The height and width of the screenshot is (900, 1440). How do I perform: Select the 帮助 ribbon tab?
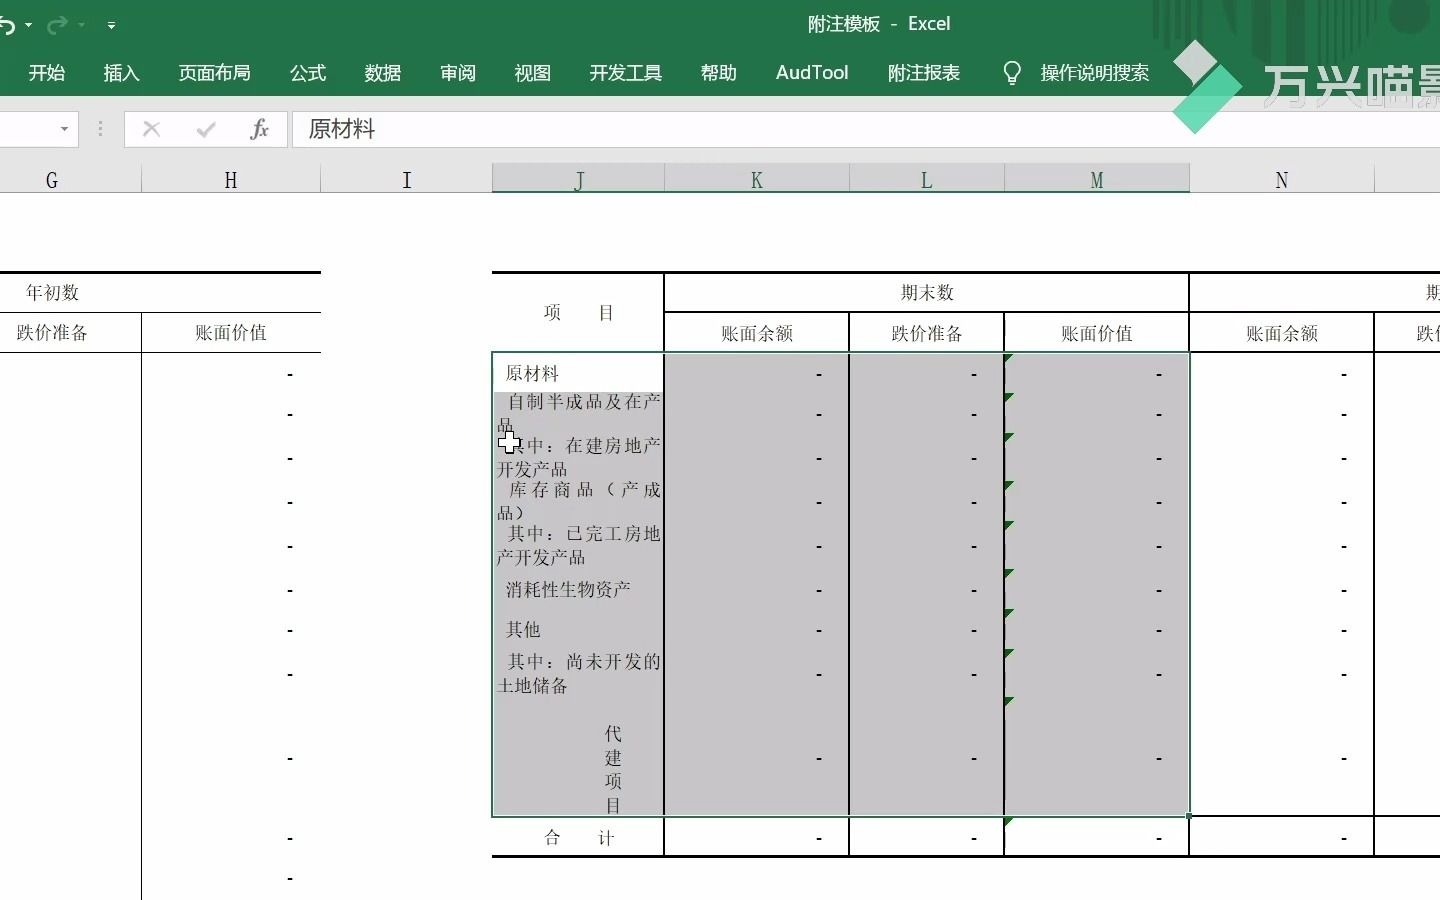719,73
